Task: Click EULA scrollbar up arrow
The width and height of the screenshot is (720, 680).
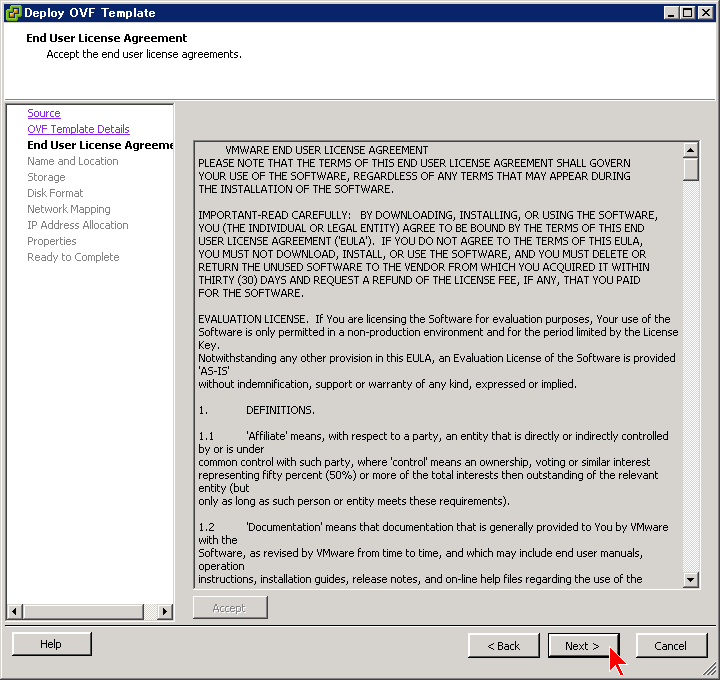Action: point(691,150)
